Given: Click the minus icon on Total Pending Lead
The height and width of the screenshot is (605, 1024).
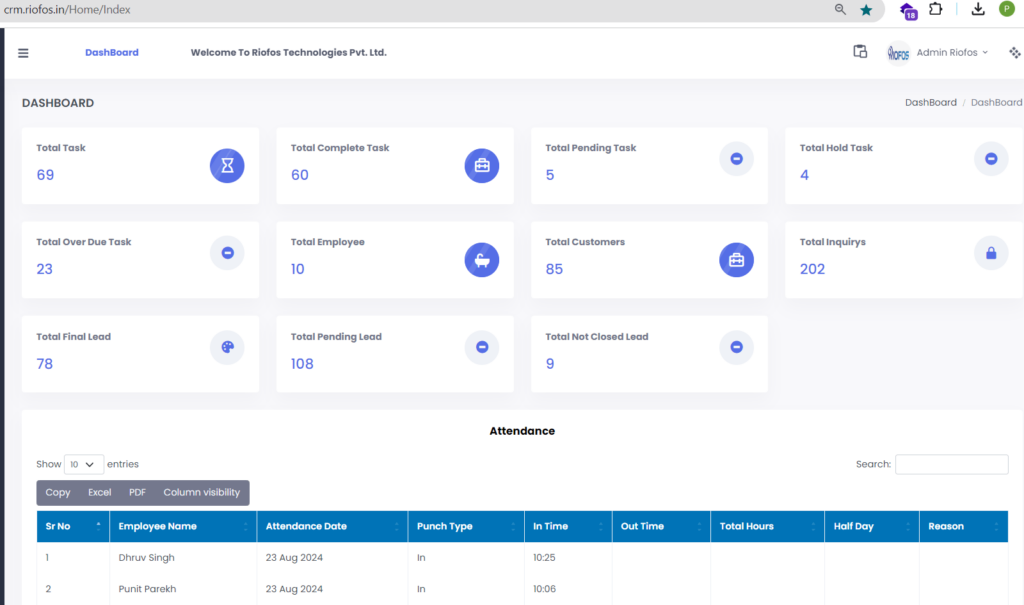Looking at the screenshot, I should [x=482, y=347].
